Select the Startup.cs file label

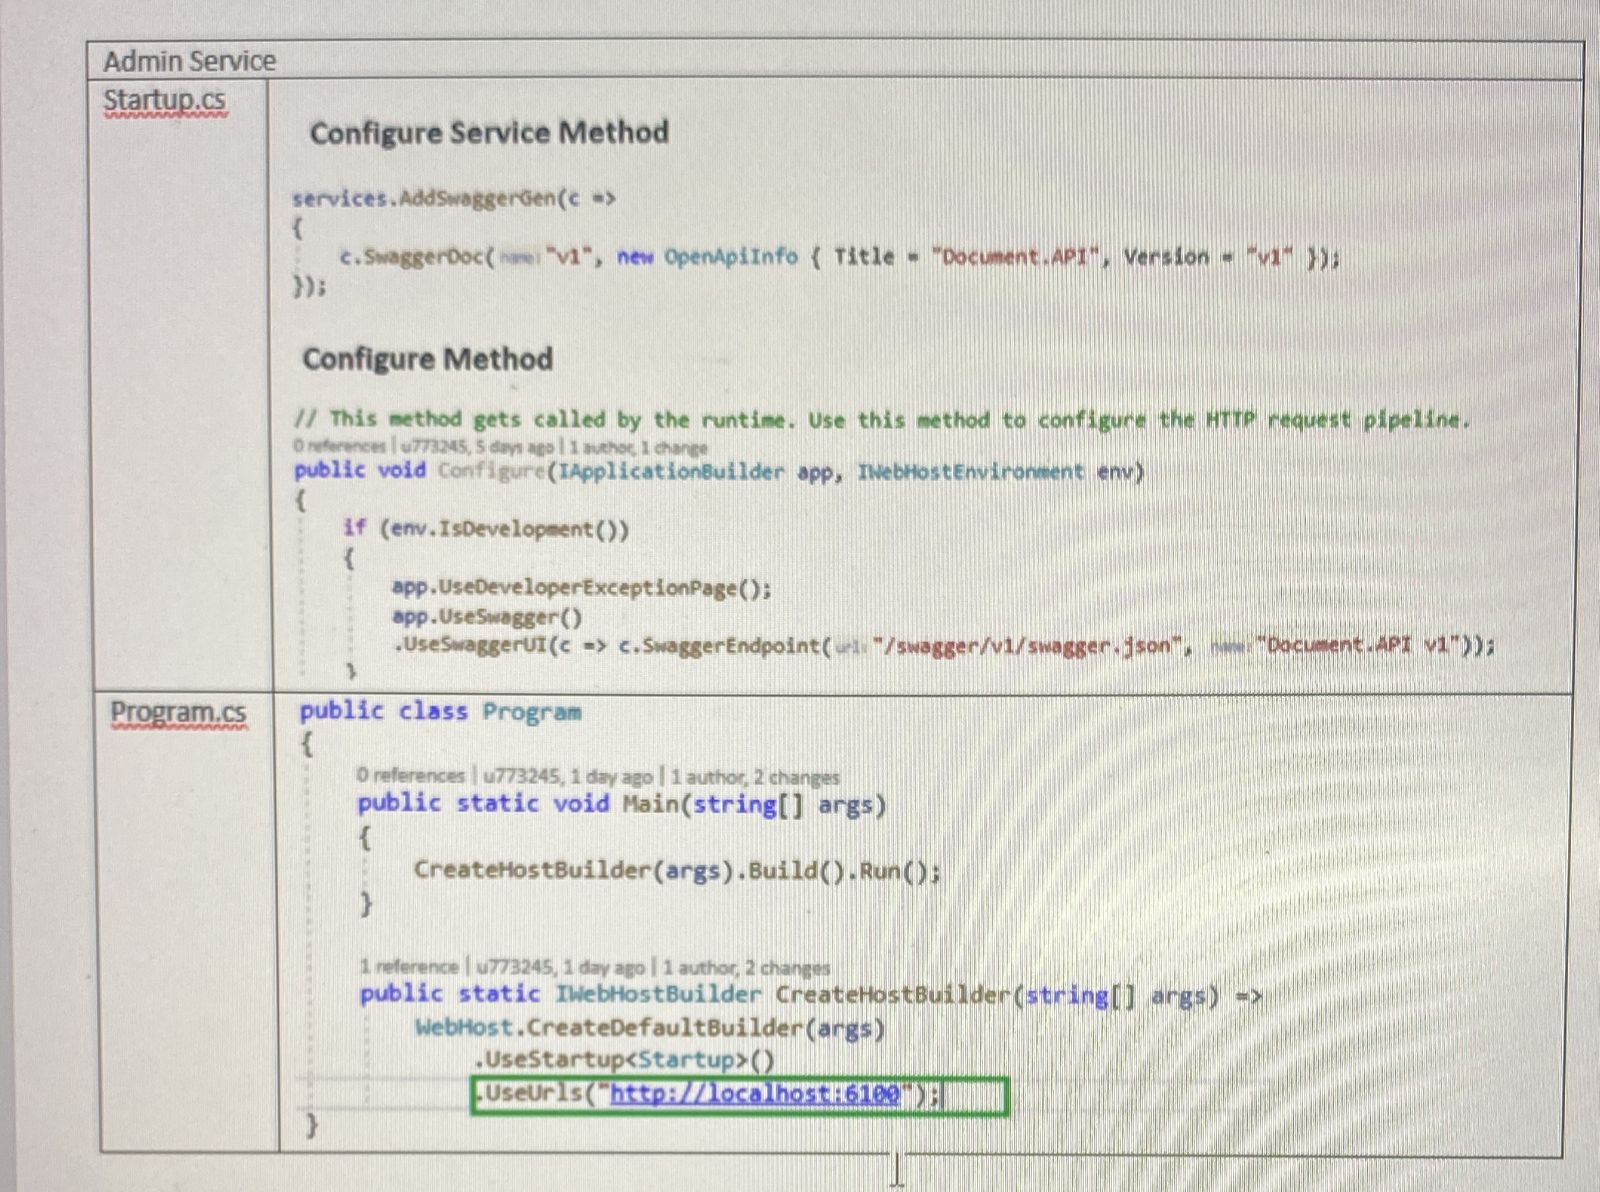(164, 99)
